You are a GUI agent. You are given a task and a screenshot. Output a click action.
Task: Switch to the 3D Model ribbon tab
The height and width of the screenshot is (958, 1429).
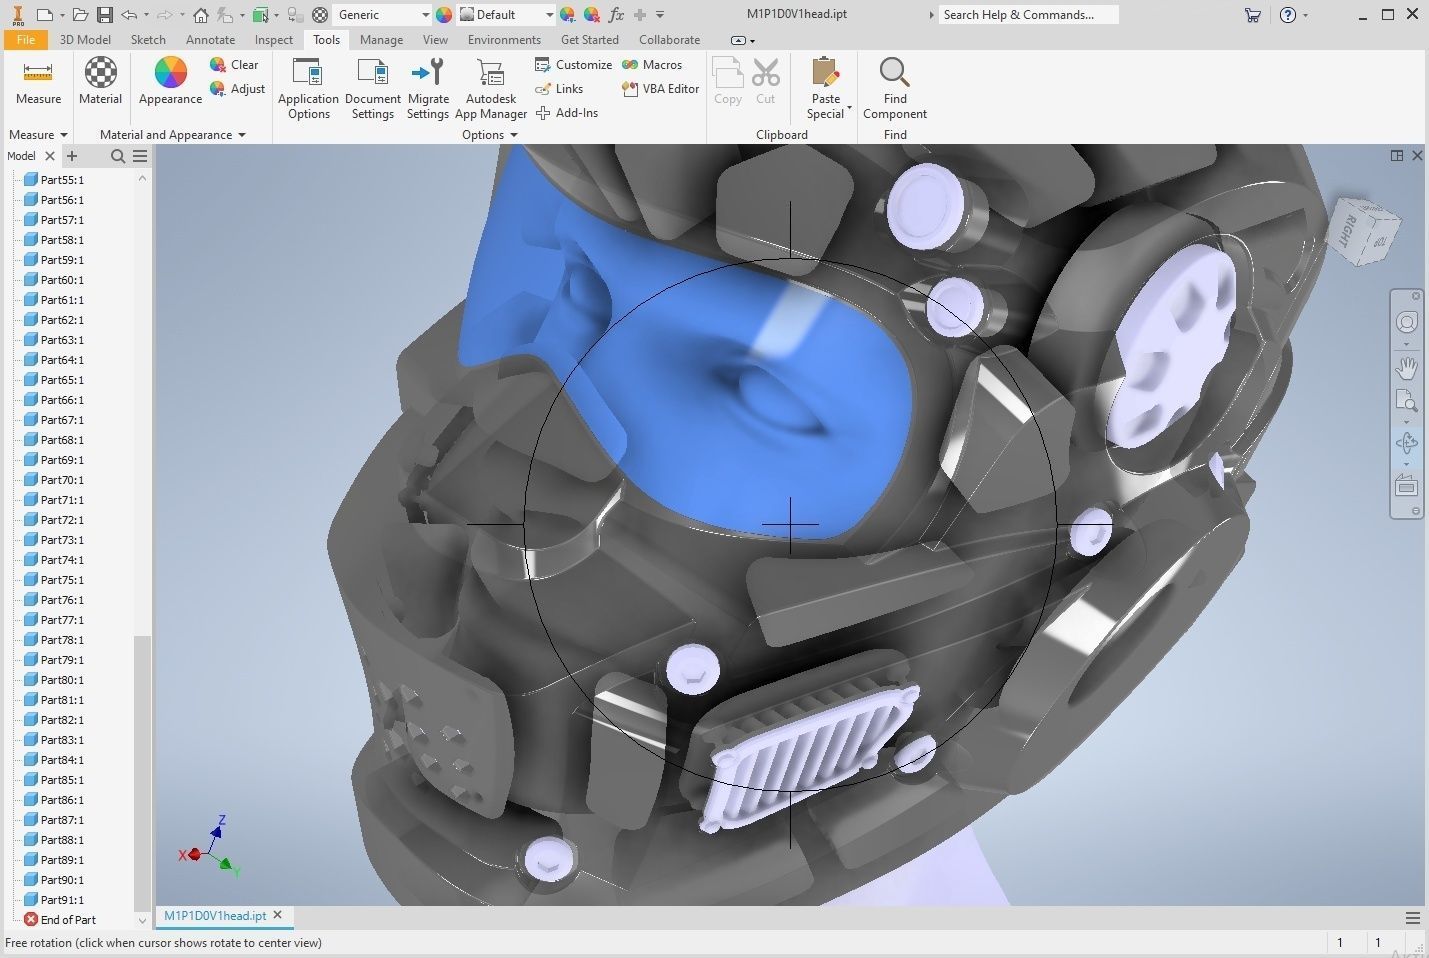[x=85, y=40]
